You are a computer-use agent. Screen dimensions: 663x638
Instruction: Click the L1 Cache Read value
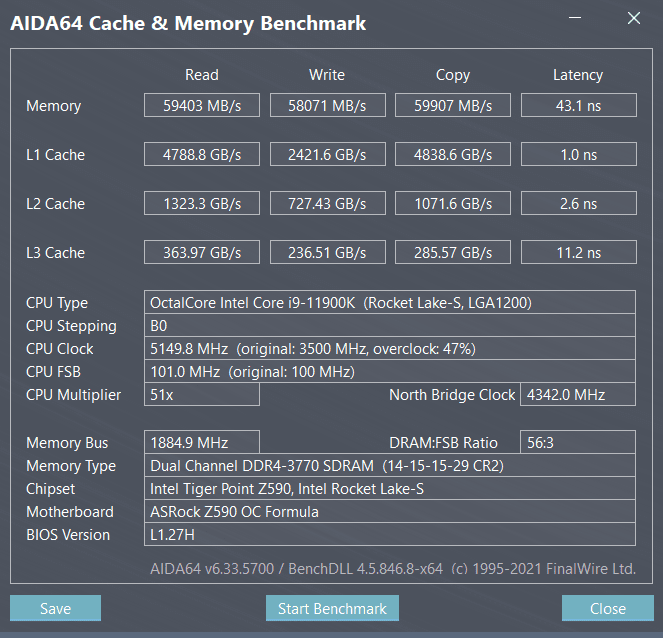[202, 154]
